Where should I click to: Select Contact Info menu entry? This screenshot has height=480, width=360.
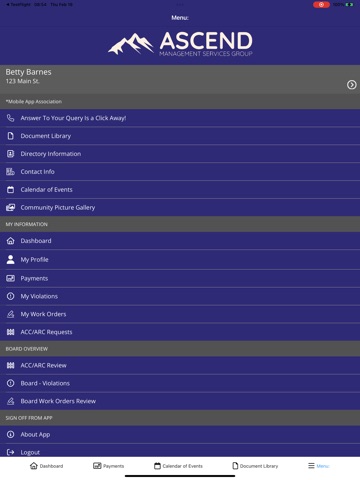click(180, 172)
